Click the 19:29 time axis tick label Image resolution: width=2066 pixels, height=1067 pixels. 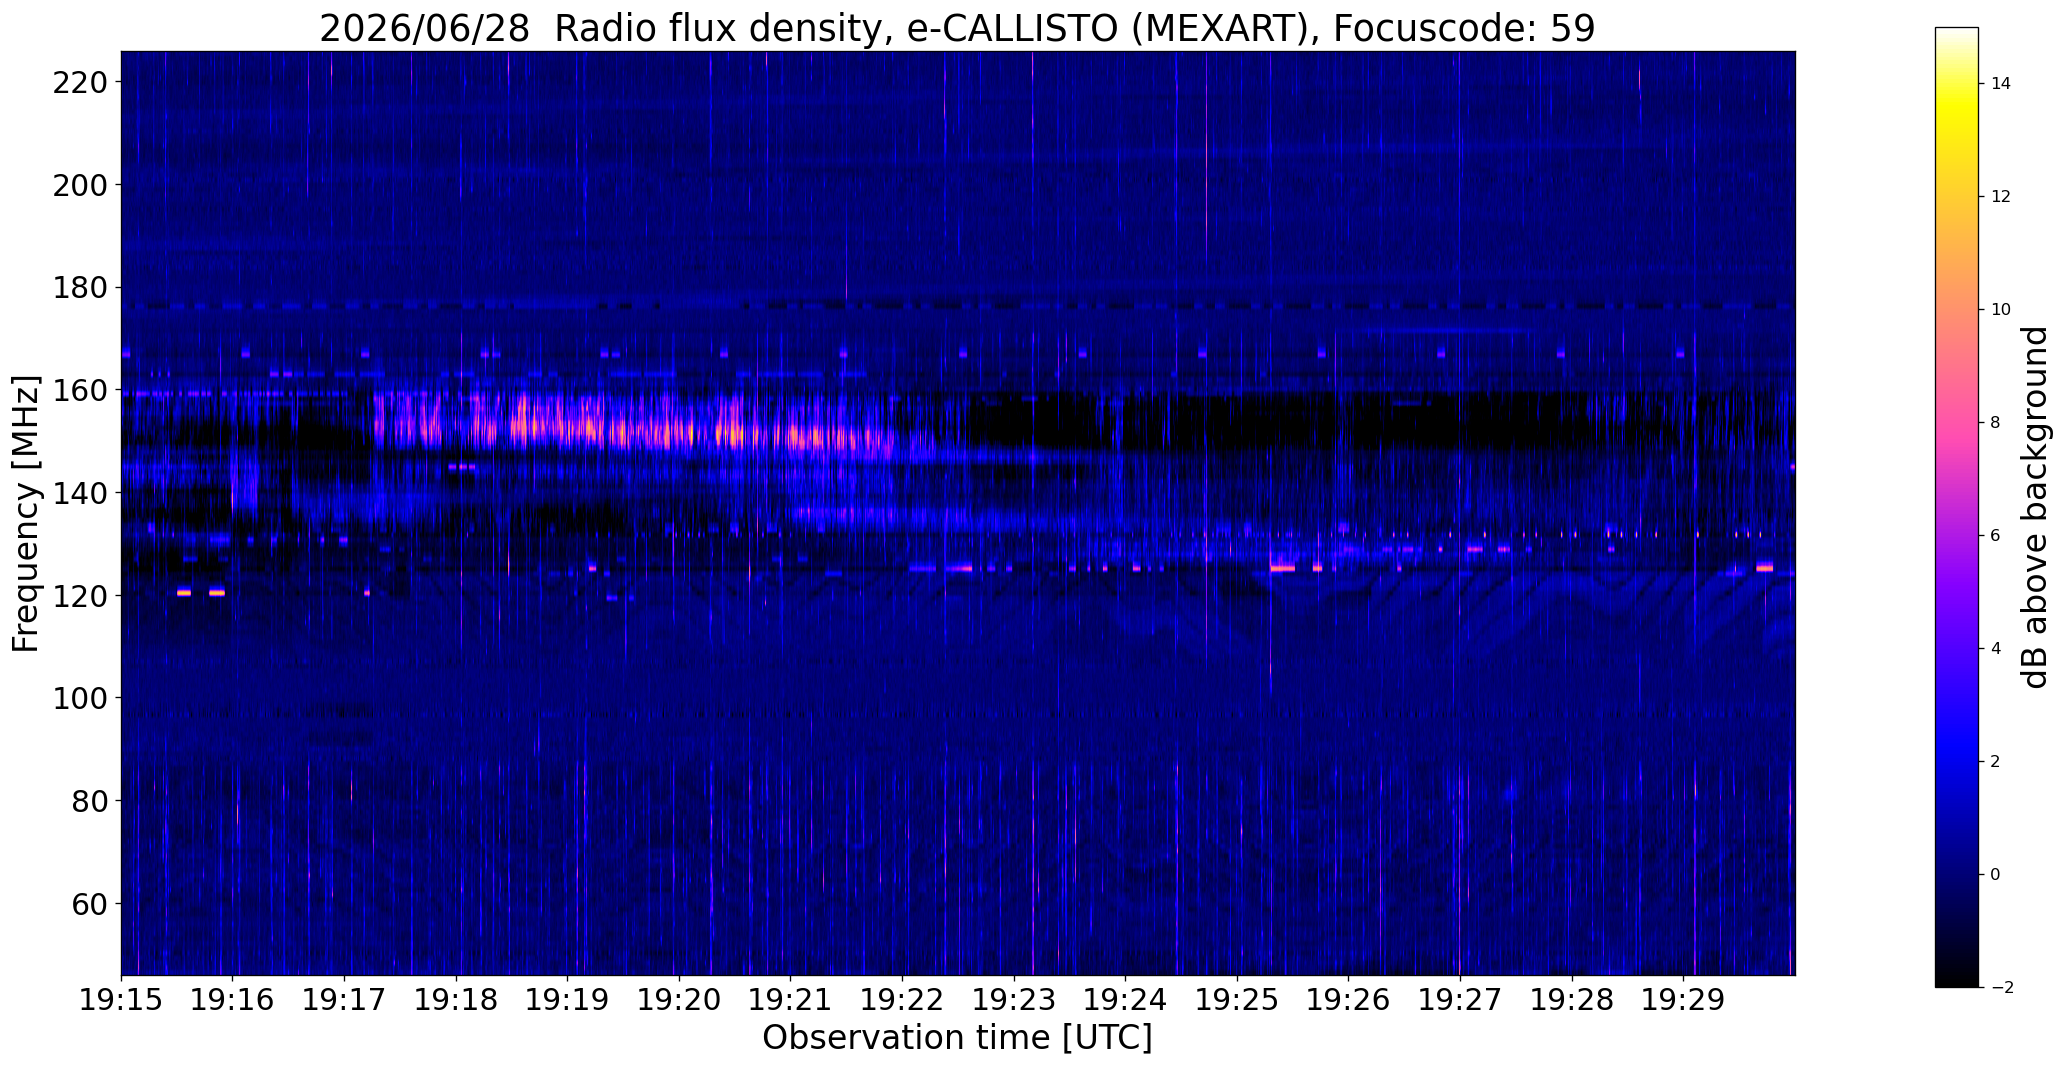click(x=1683, y=1001)
